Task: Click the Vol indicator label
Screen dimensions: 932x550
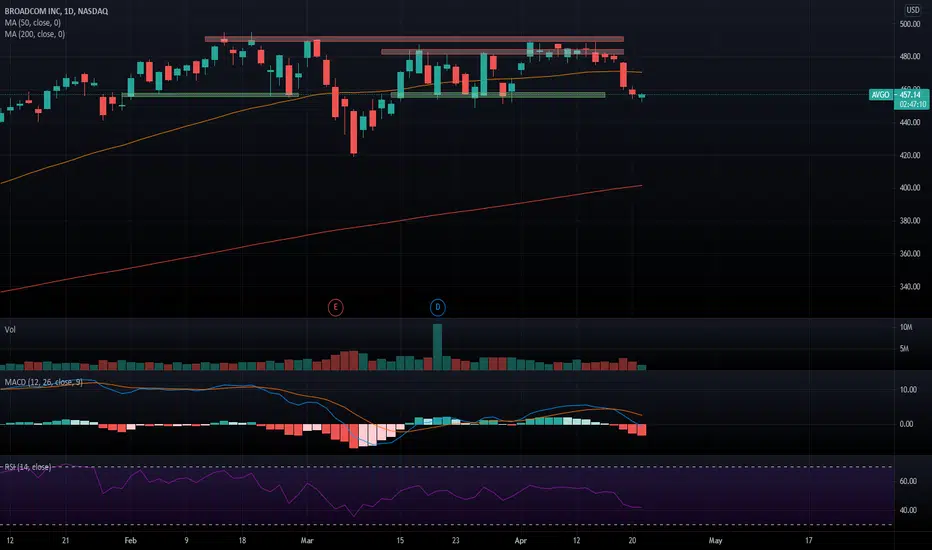Action: pyautogui.click(x=10, y=329)
